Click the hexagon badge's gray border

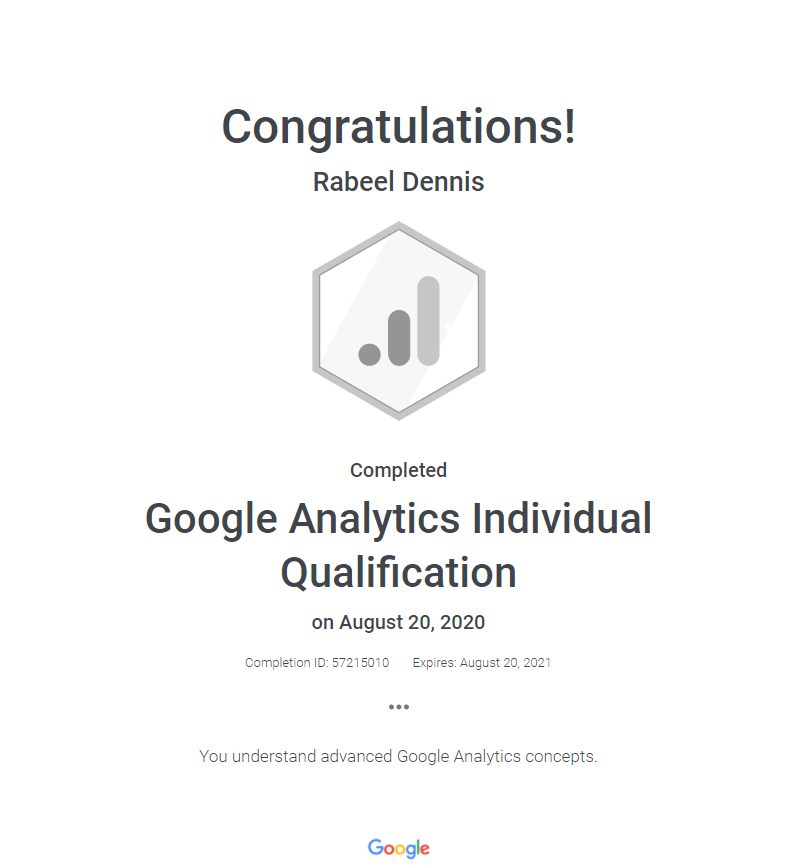[x=316, y=321]
